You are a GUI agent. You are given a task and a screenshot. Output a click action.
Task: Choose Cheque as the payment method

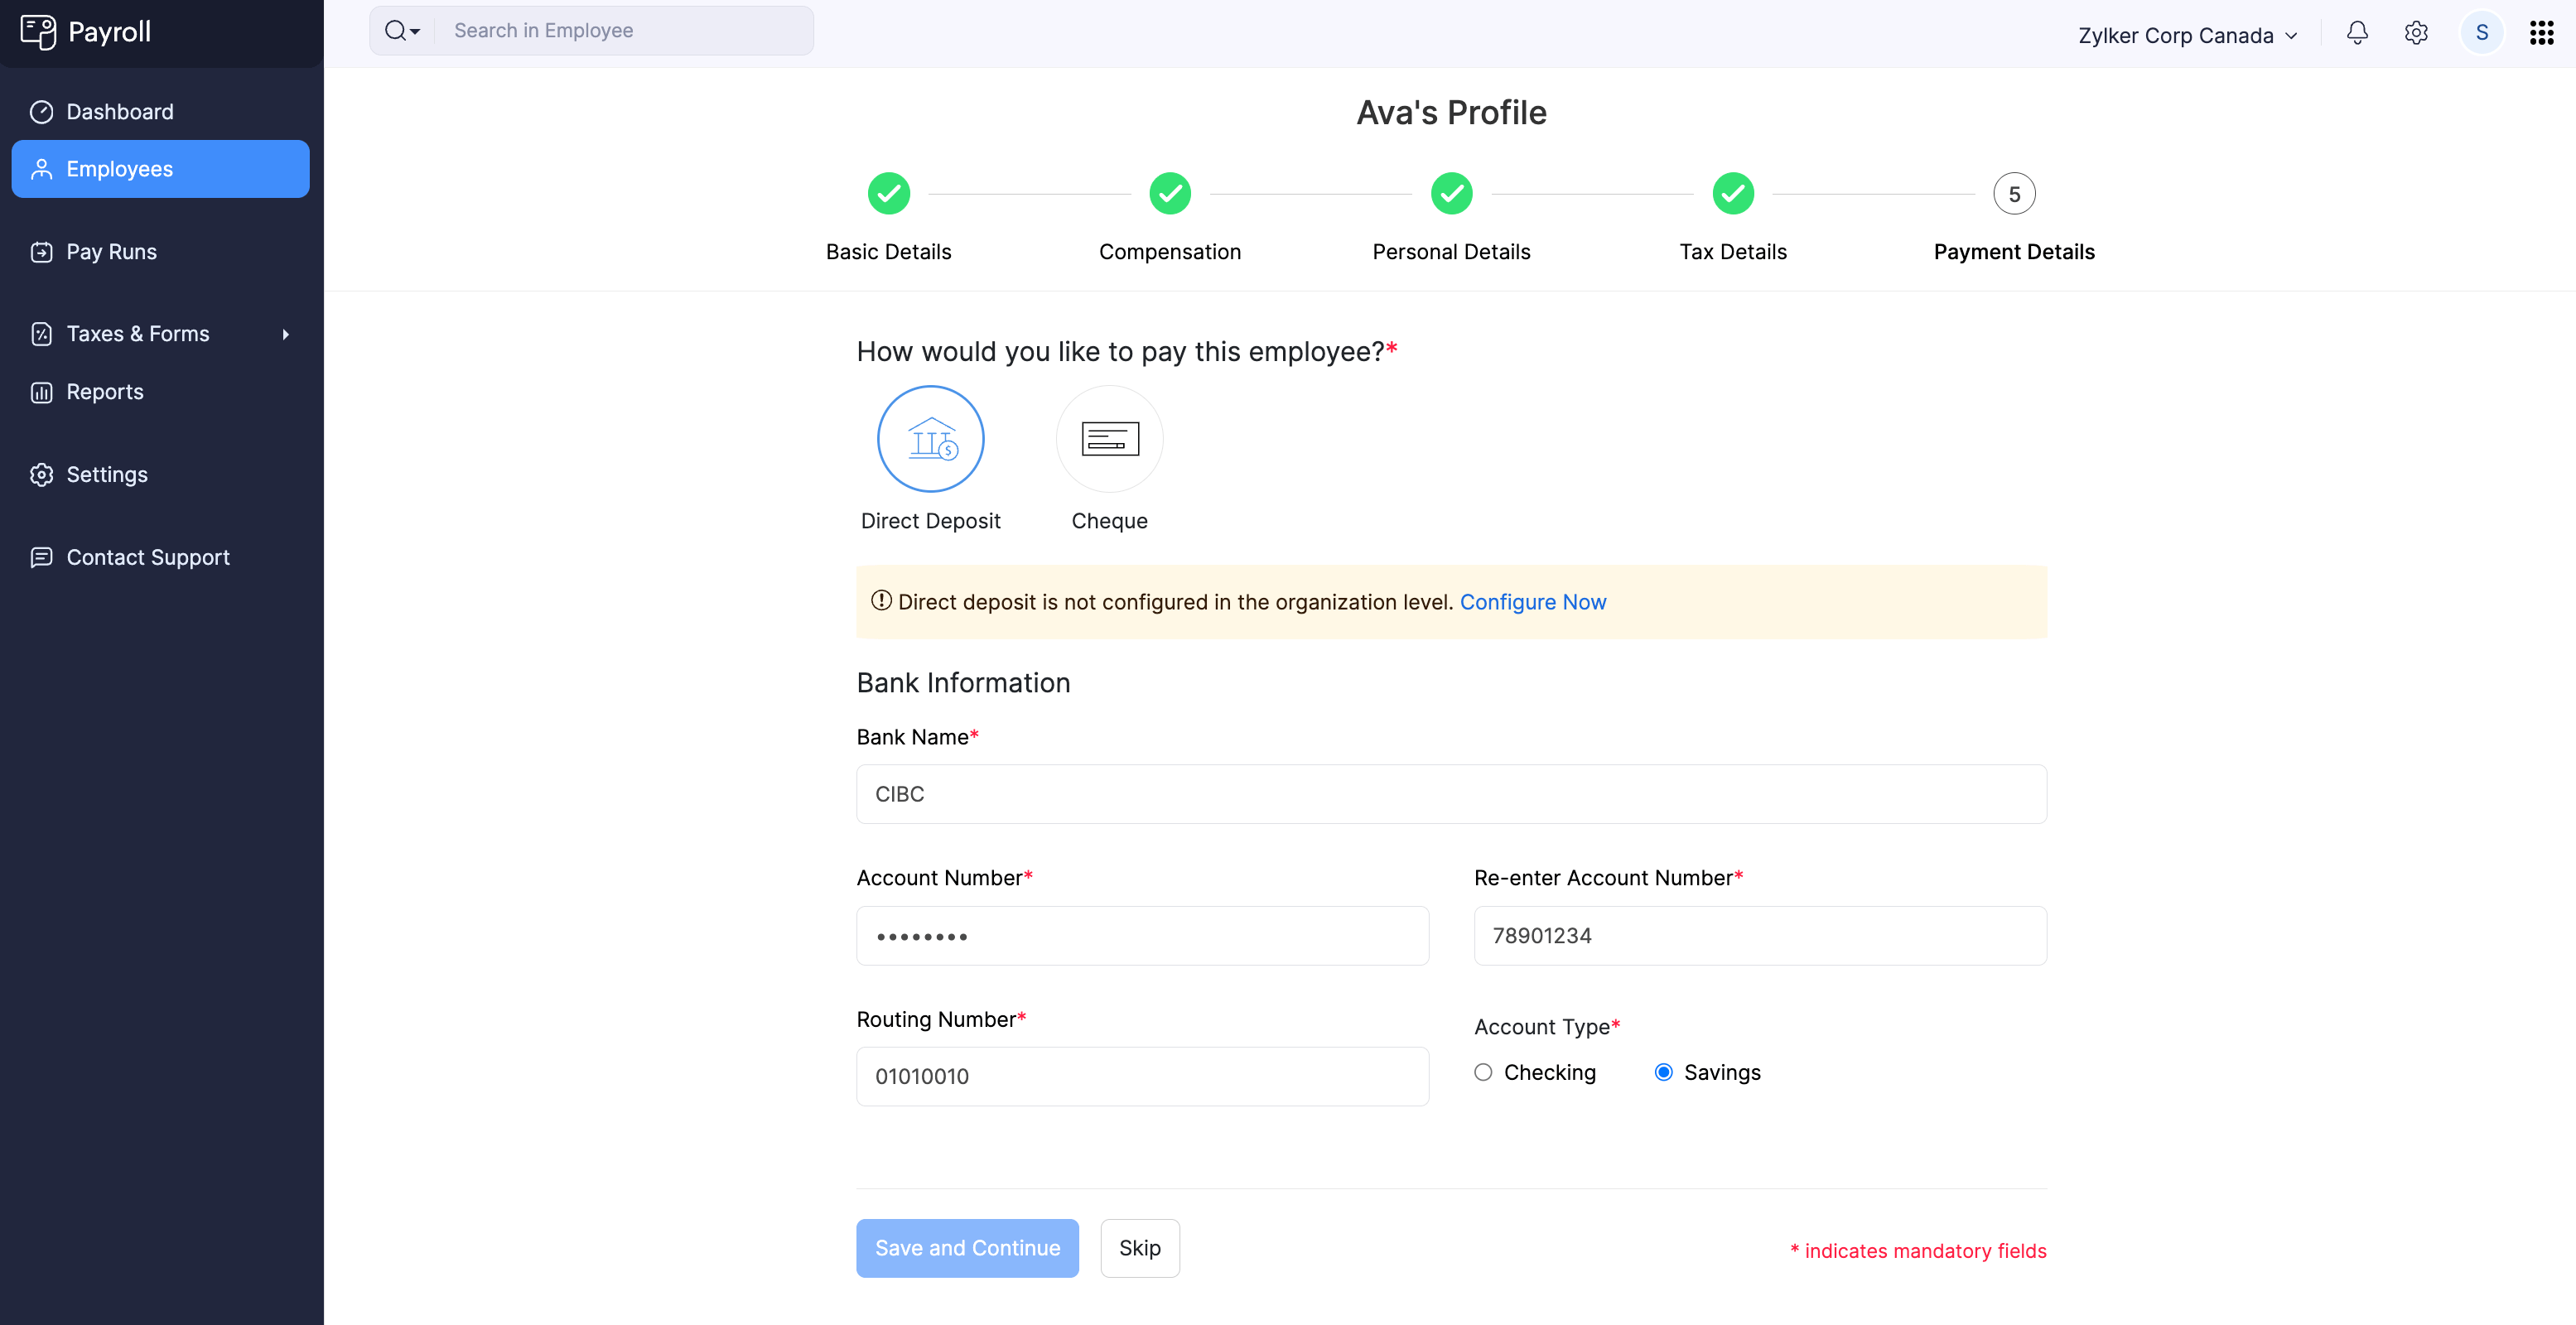pos(1108,438)
